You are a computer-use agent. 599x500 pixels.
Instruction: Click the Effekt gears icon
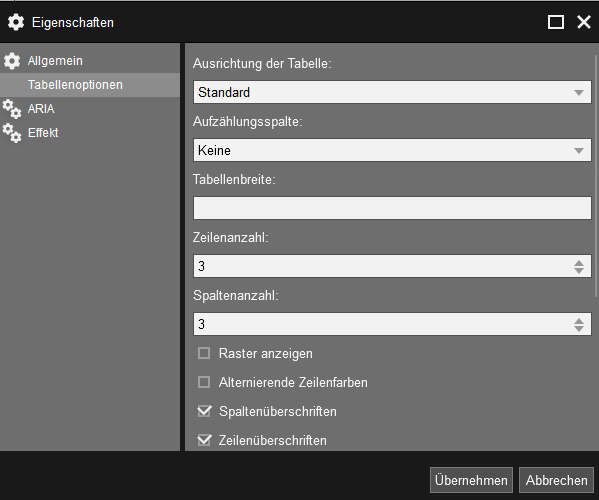[x=12, y=133]
